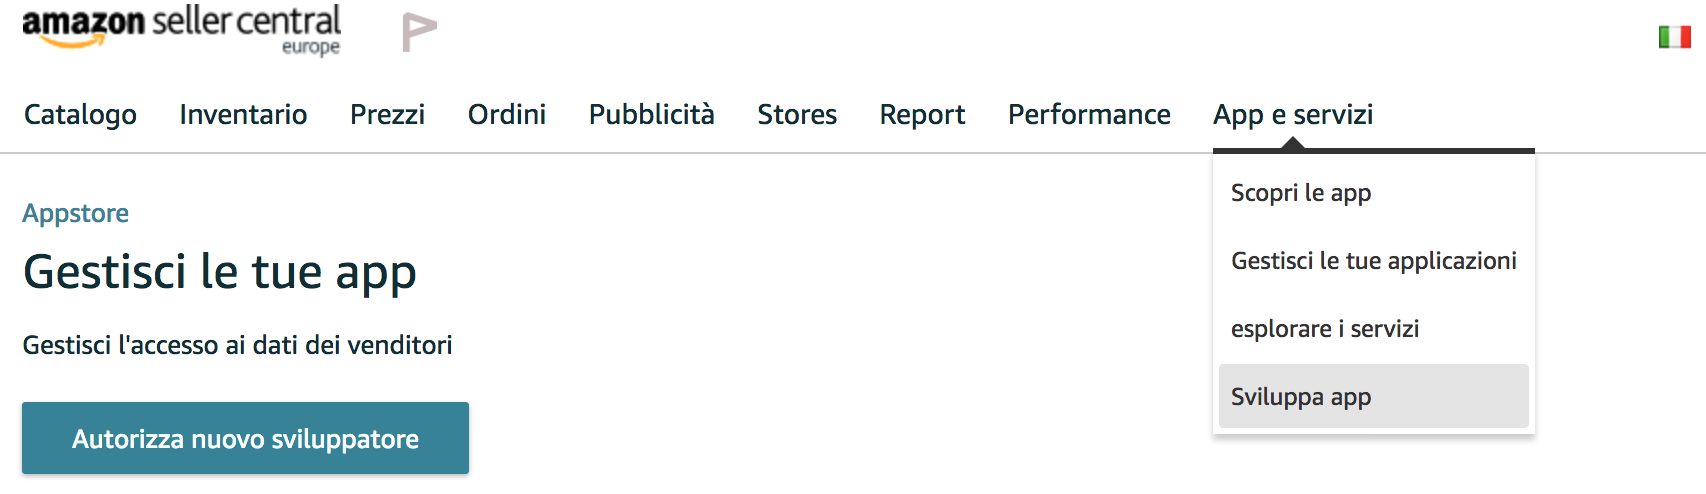
Task: Open the Inventario menu
Action: pos(243,115)
